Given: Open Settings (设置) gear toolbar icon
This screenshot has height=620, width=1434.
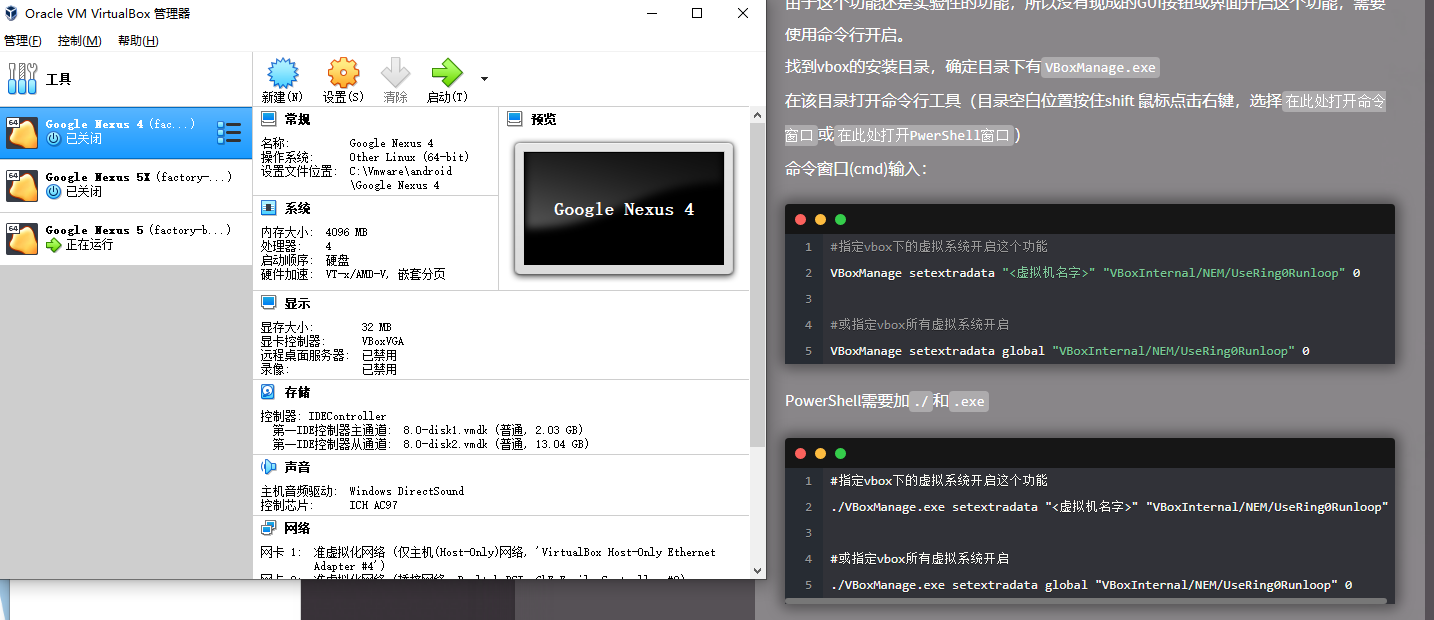Looking at the screenshot, I should (343, 73).
